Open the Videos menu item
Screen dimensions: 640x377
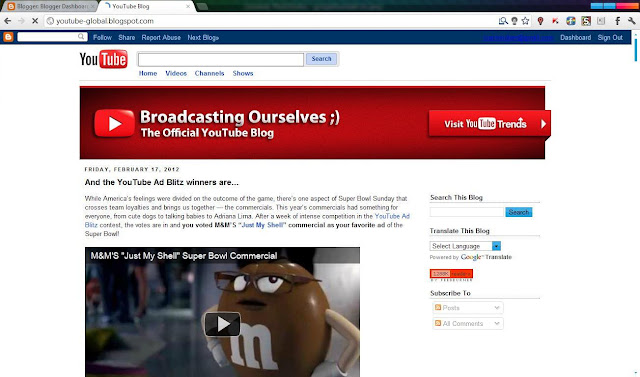click(176, 73)
